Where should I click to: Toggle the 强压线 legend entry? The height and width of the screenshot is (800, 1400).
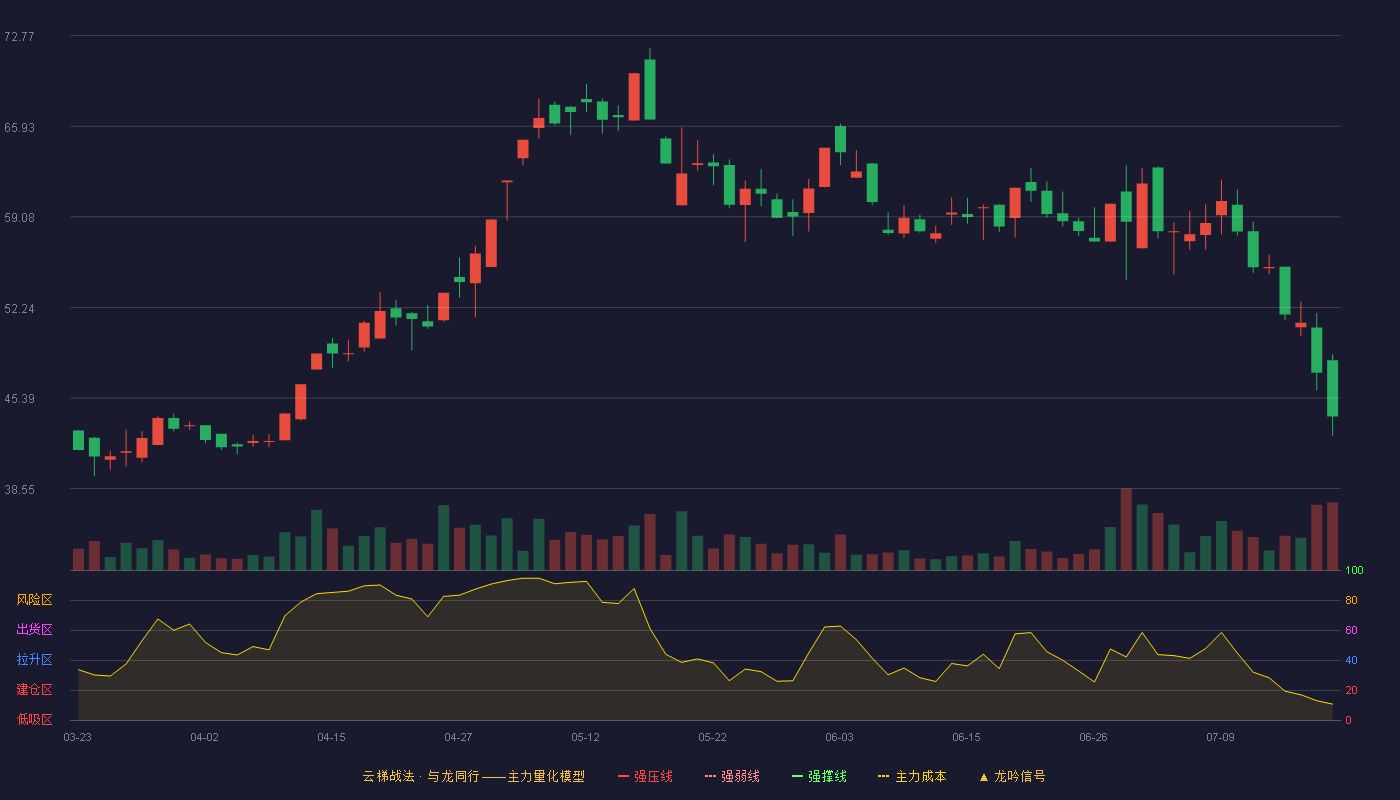tap(645, 776)
